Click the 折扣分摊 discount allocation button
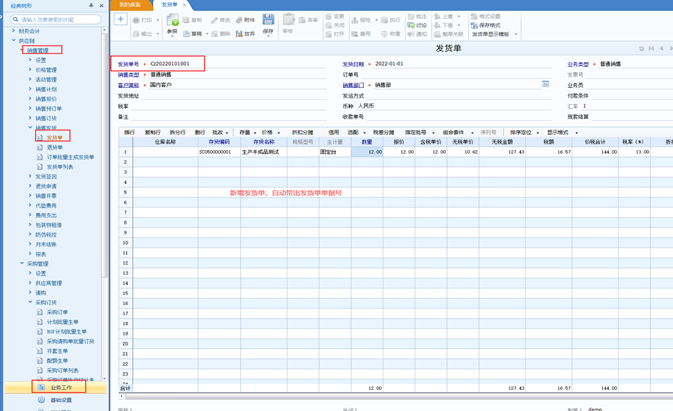This screenshot has height=411, width=673. tap(303, 133)
